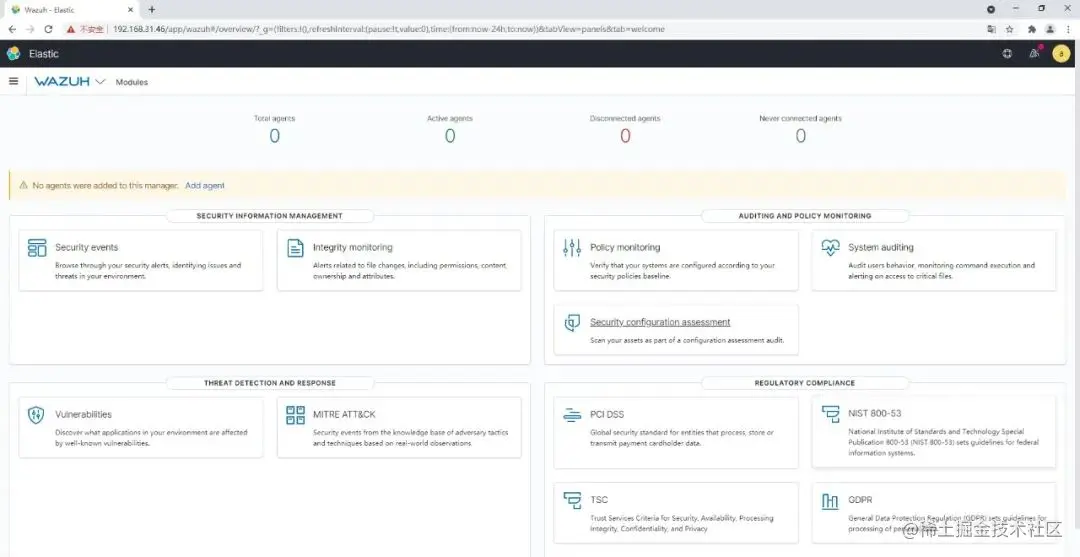Open Security configuration assessment link
The image size is (1080, 557).
660,322
